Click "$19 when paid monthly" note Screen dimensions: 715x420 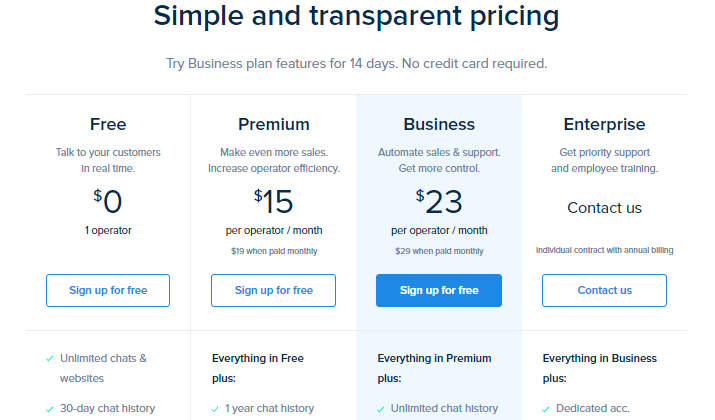pyautogui.click(x=274, y=251)
